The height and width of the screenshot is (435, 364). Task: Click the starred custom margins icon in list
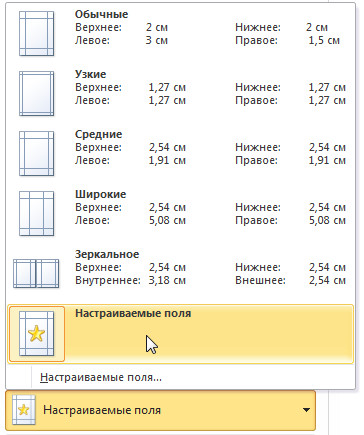click(x=37, y=334)
